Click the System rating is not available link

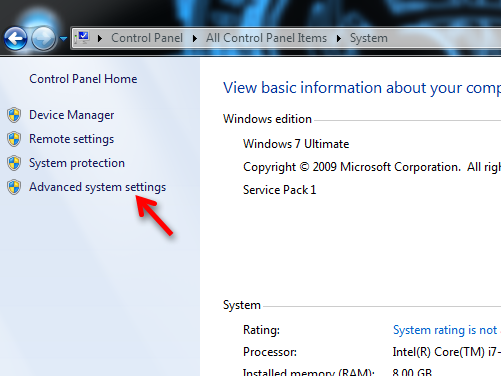coord(447,330)
